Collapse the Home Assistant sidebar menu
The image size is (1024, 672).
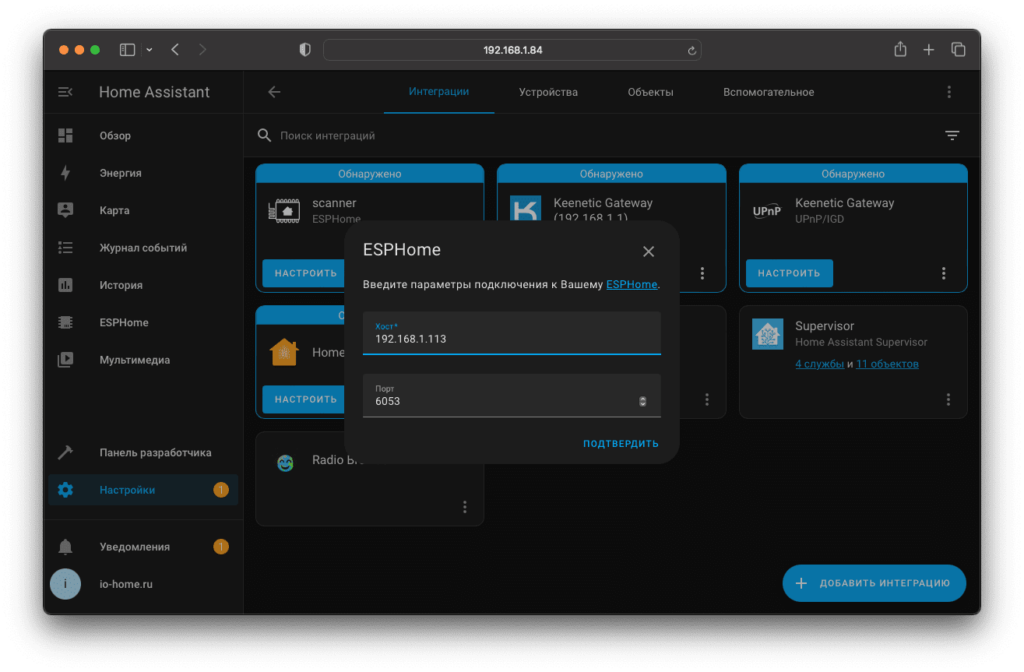point(65,92)
